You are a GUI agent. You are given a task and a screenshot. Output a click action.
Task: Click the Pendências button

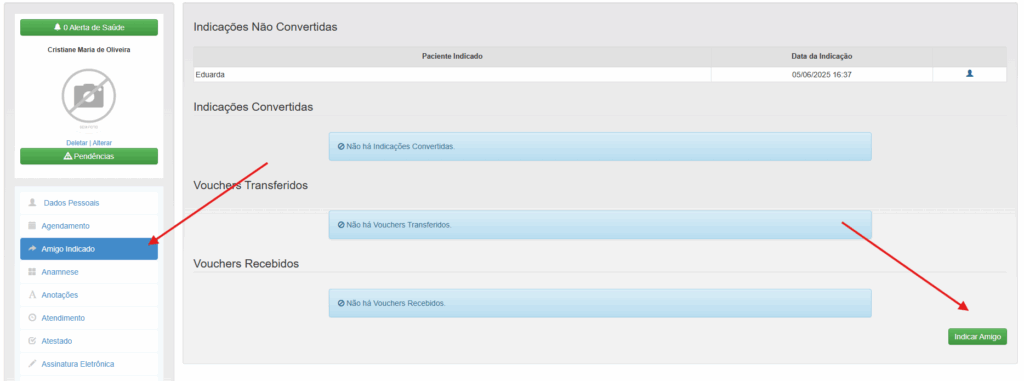(89, 156)
